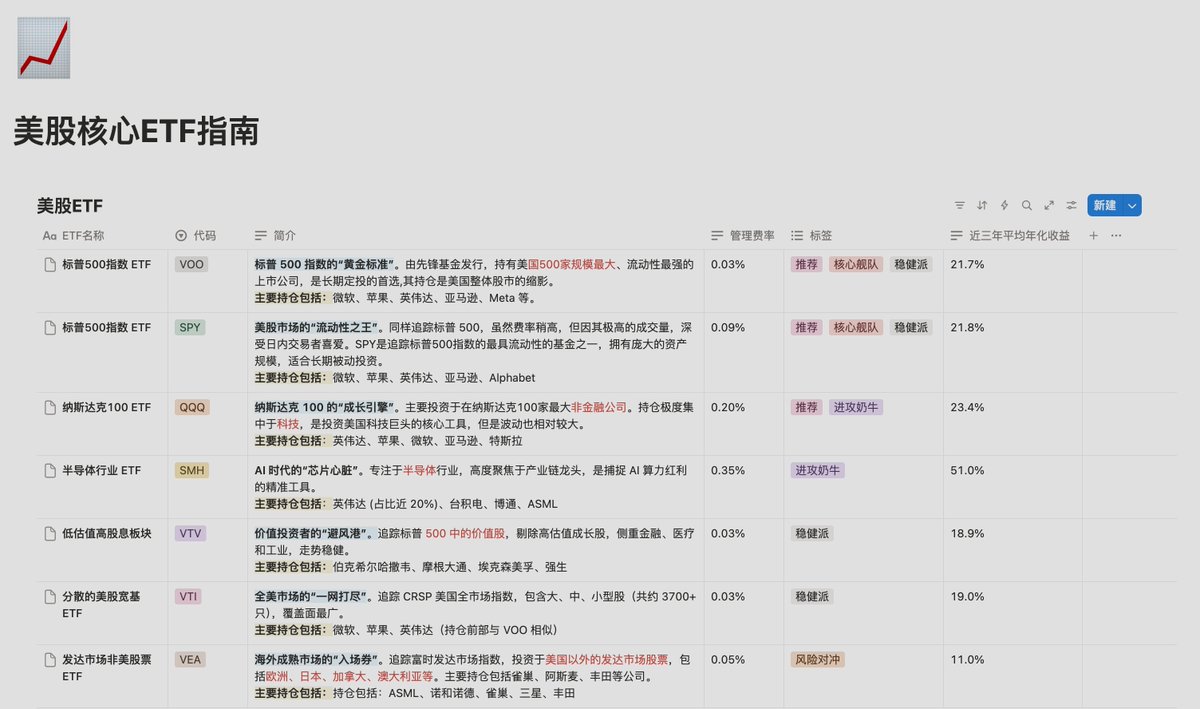
Task: Add a new property plus icon
Action: click(x=1093, y=235)
